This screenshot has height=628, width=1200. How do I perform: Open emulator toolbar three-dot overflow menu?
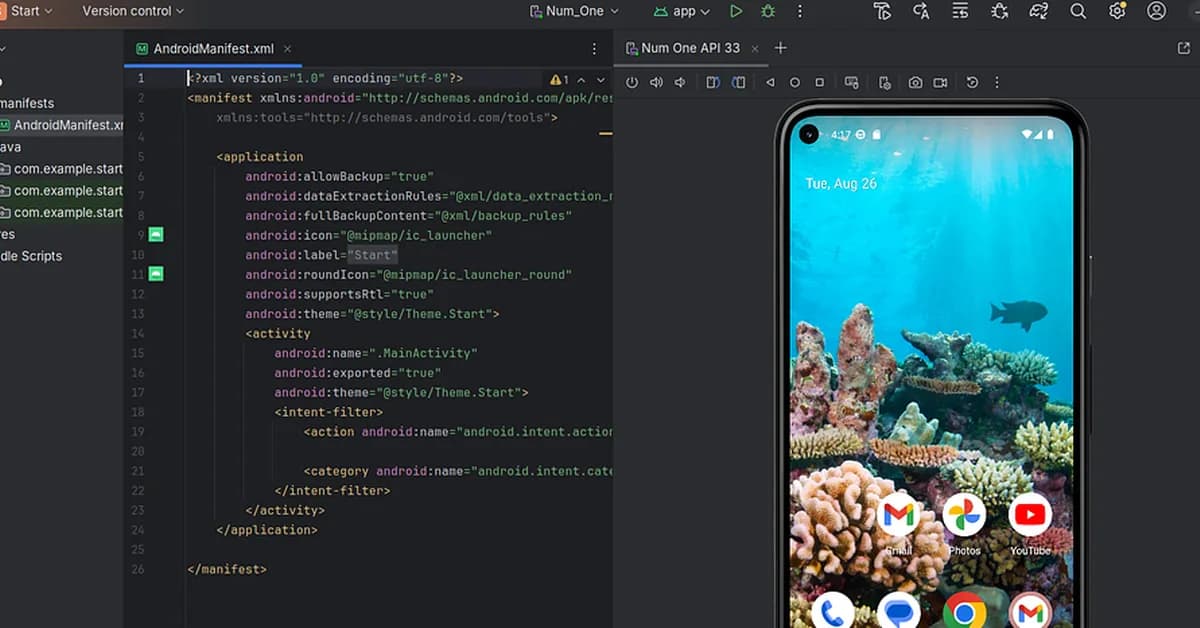click(x=997, y=83)
